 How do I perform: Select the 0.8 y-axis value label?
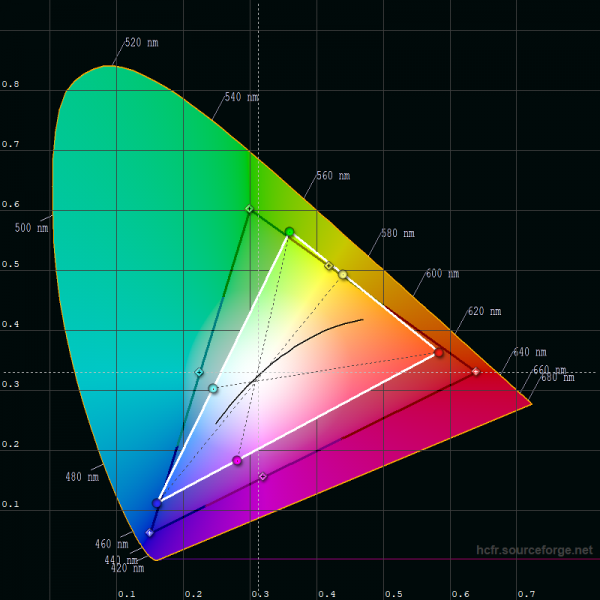10,84
